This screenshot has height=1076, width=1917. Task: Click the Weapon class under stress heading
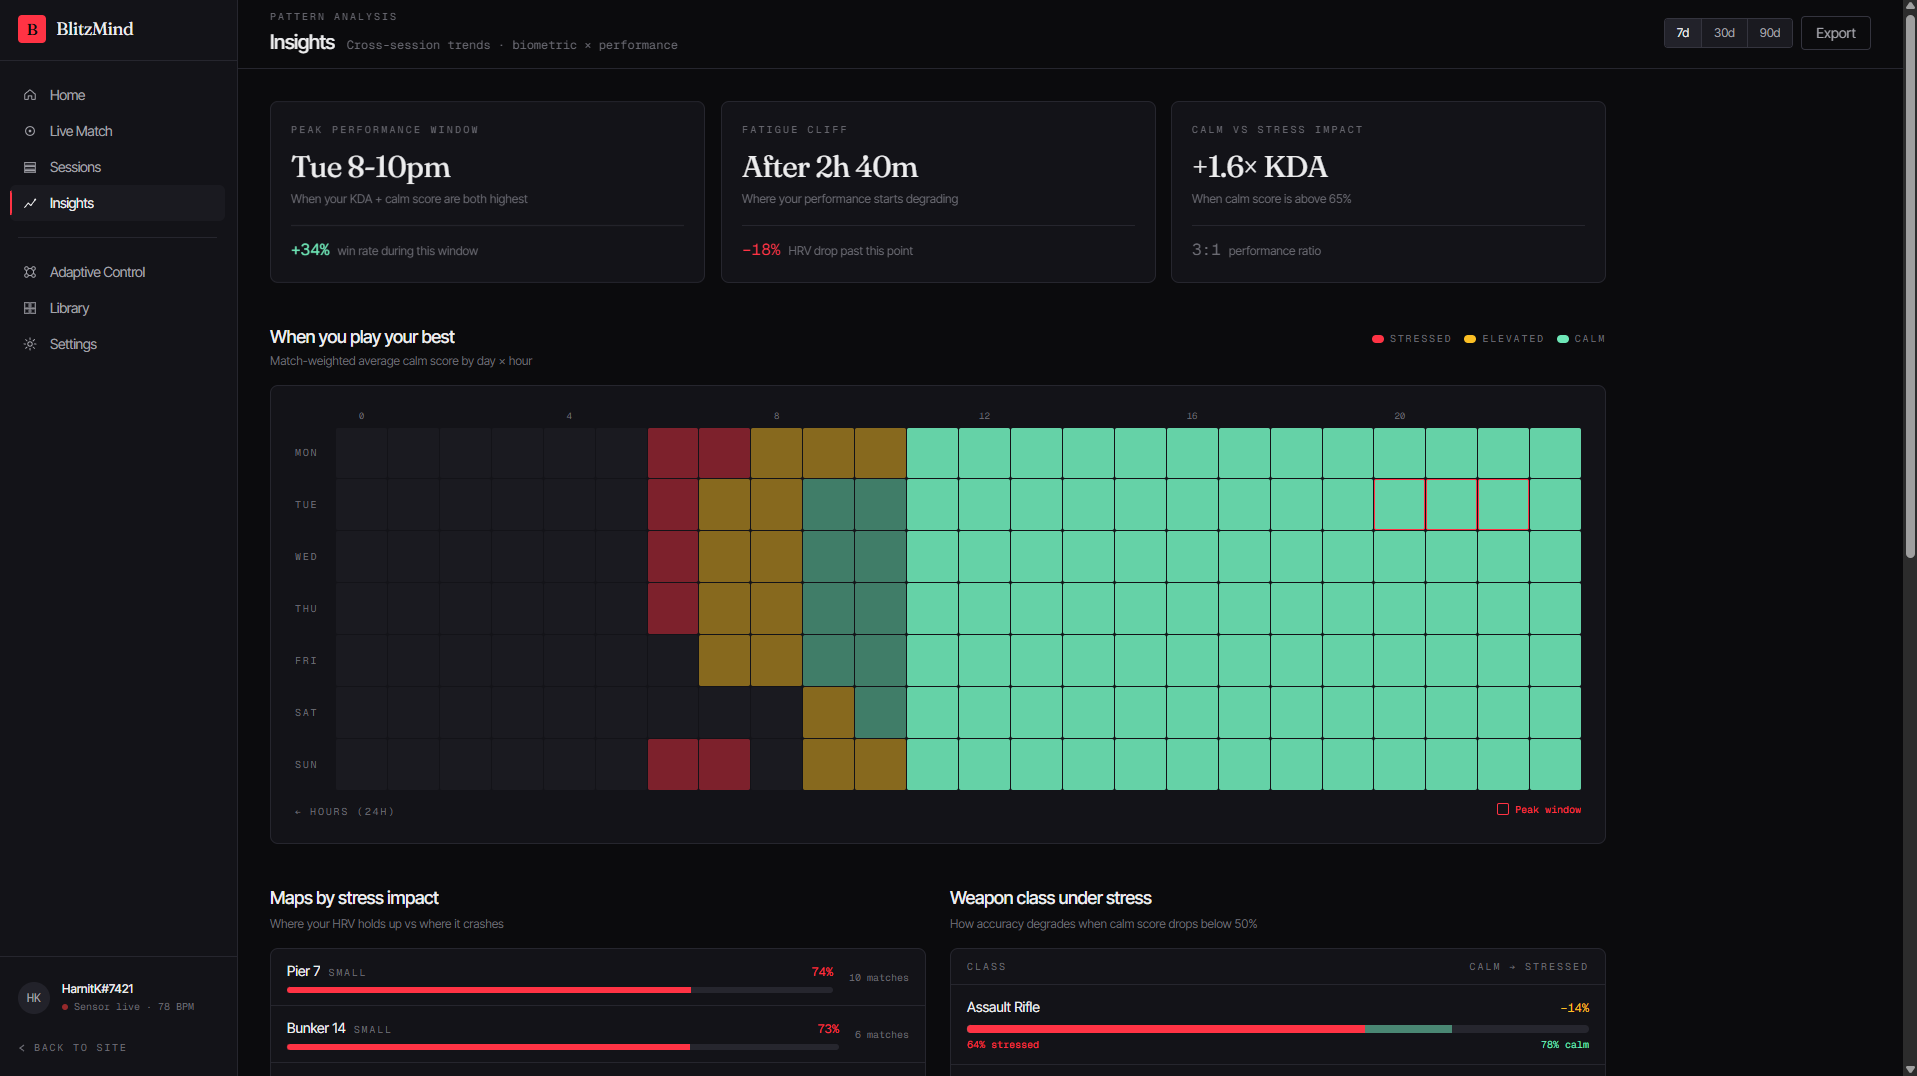coord(1050,898)
